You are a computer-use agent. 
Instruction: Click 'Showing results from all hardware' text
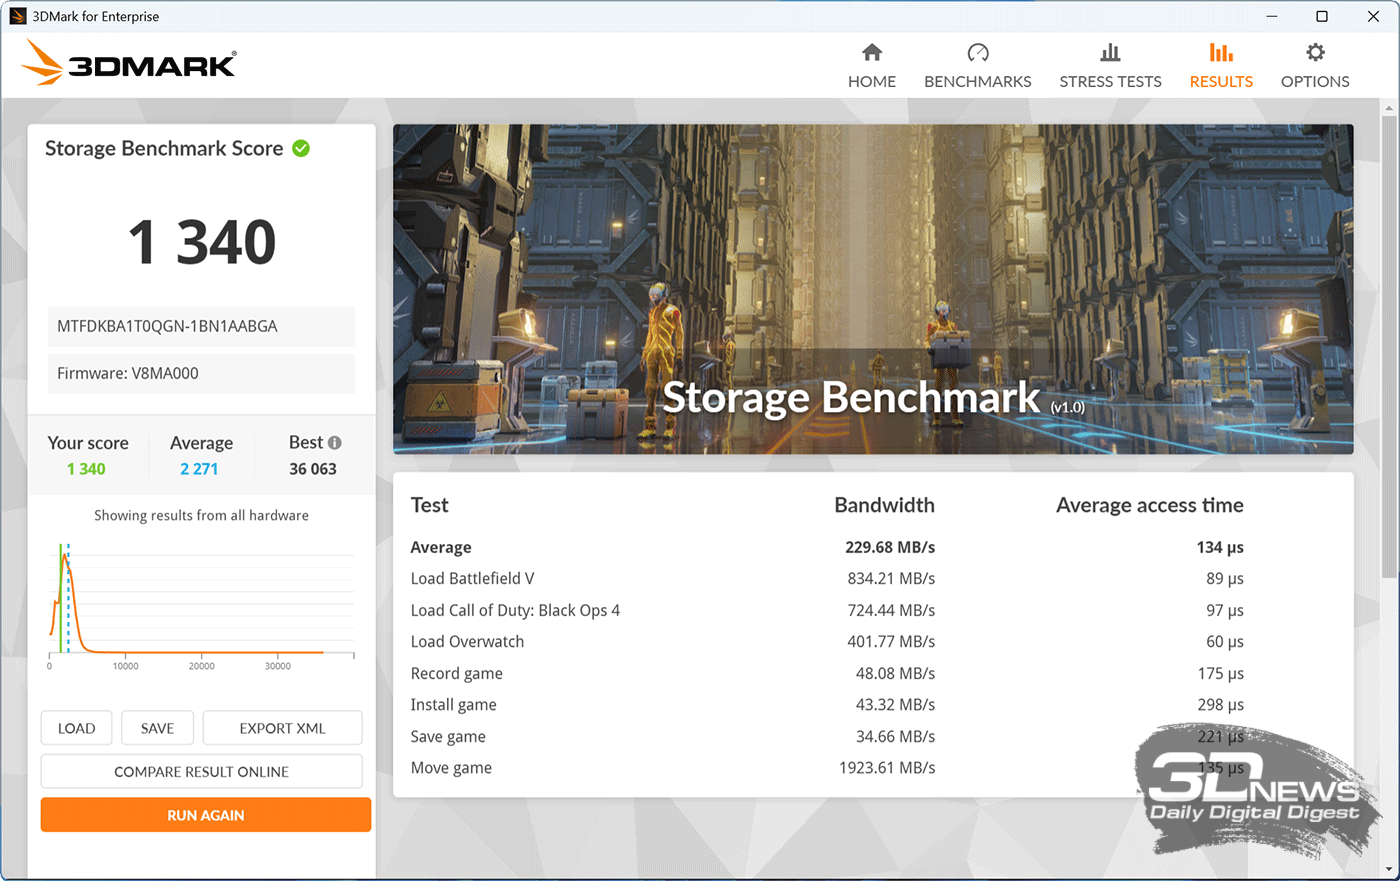click(x=201, y=515)
